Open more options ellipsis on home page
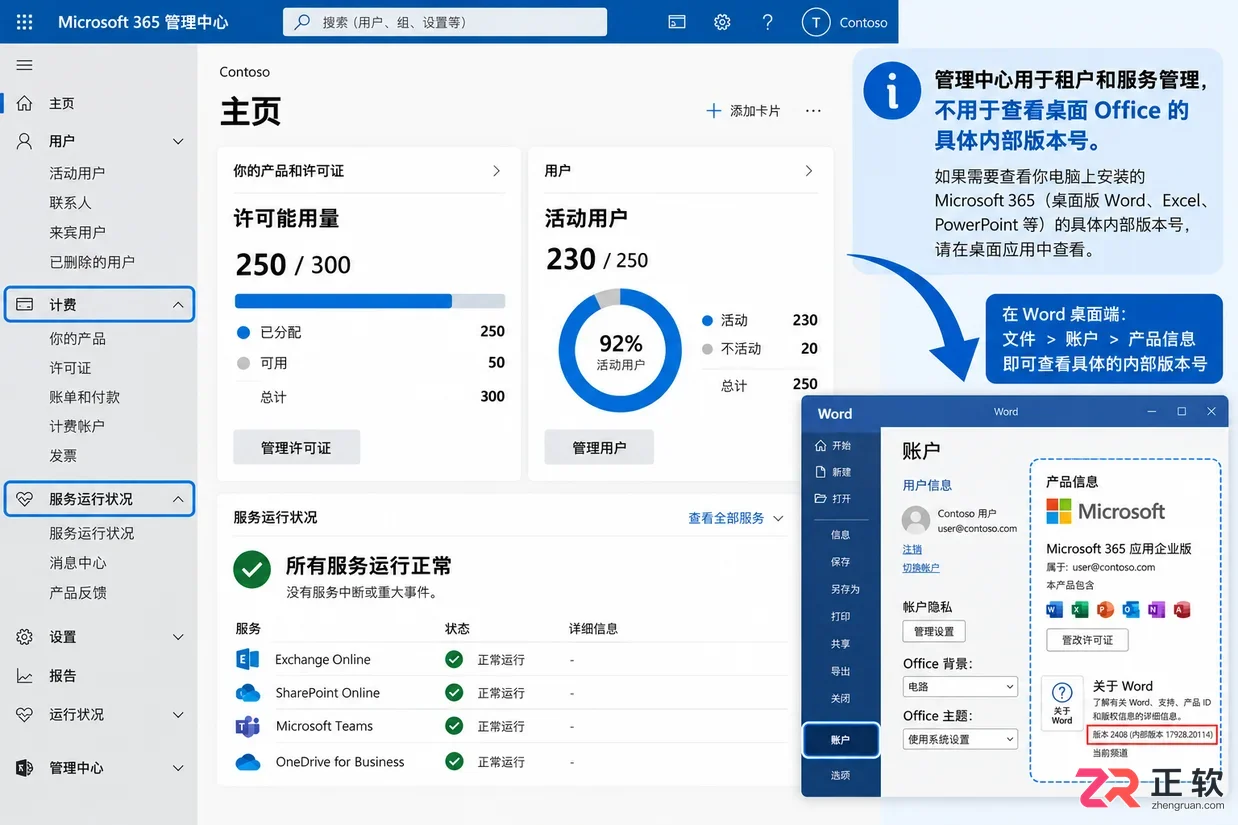Image resolution: width=1238 pixels, height=825 pixels. [813, 111]
